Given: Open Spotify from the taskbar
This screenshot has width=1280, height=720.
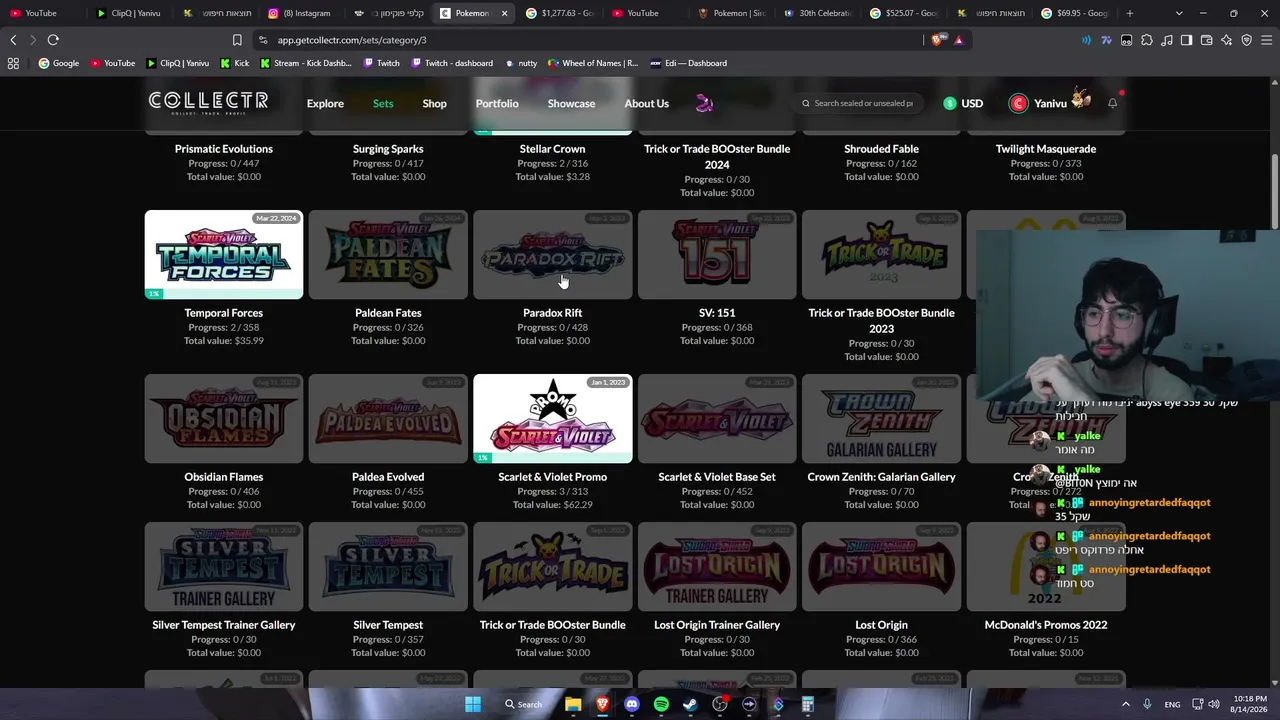Looking at the screenshot, I should (661, 704).
